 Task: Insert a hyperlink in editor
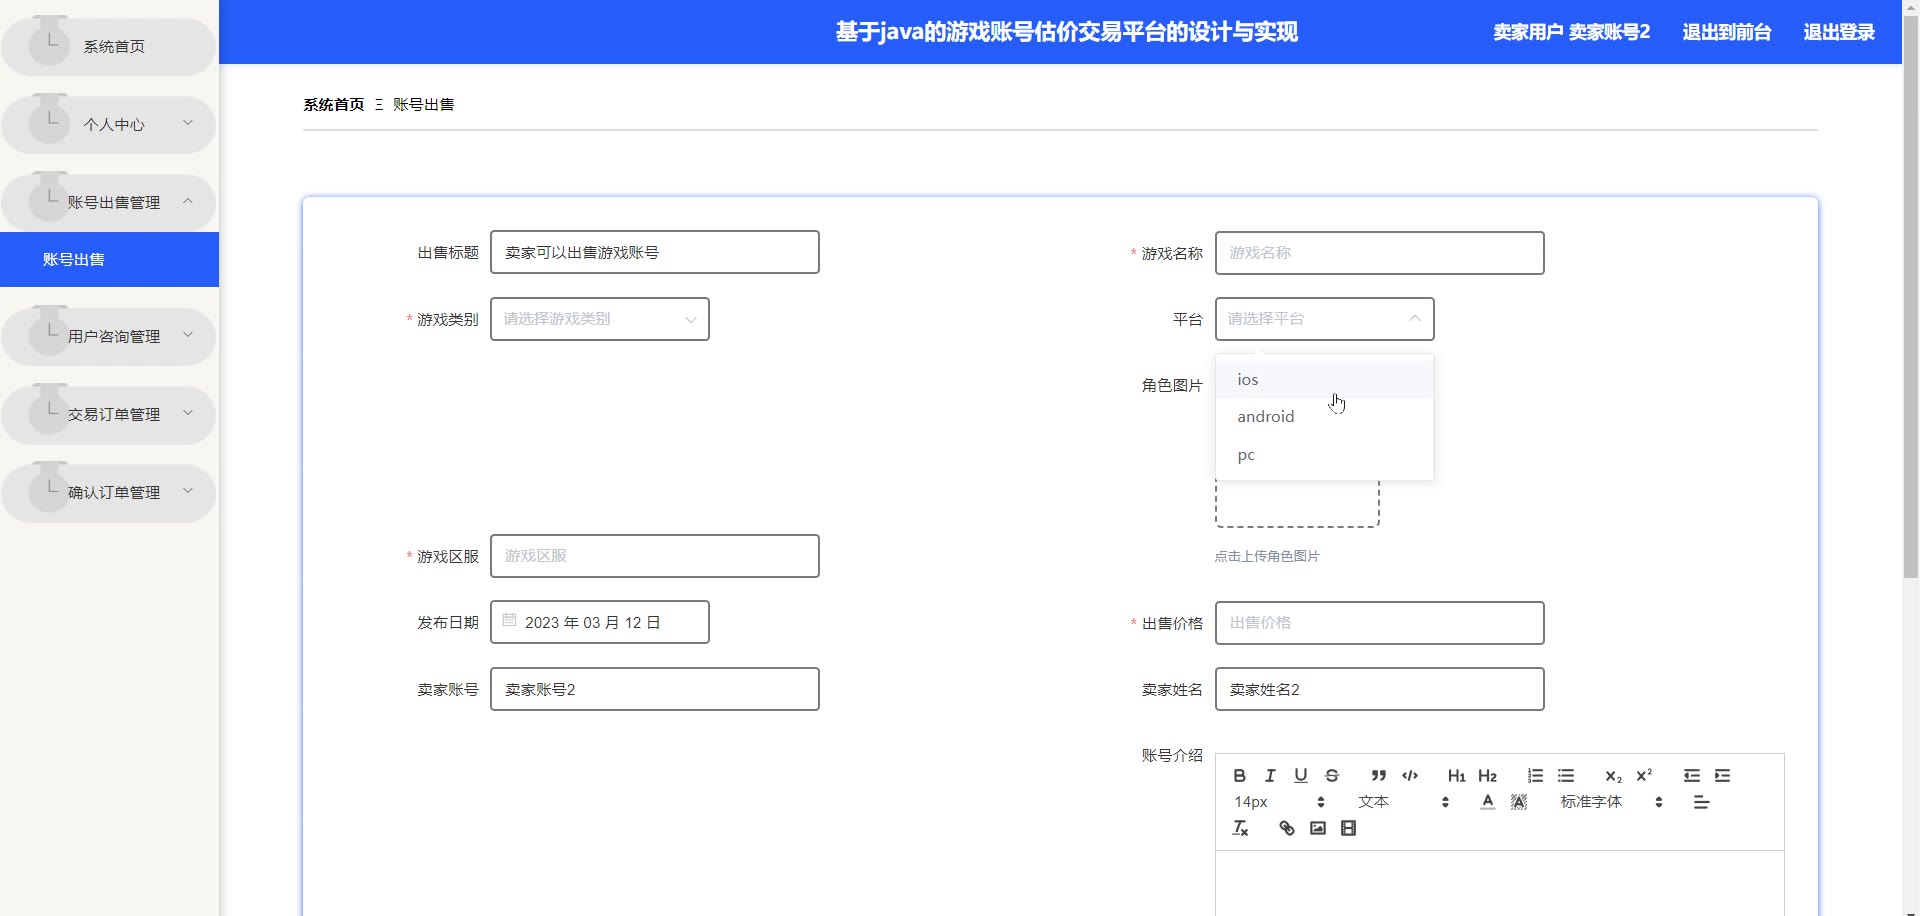click(x=1287, y=828)
